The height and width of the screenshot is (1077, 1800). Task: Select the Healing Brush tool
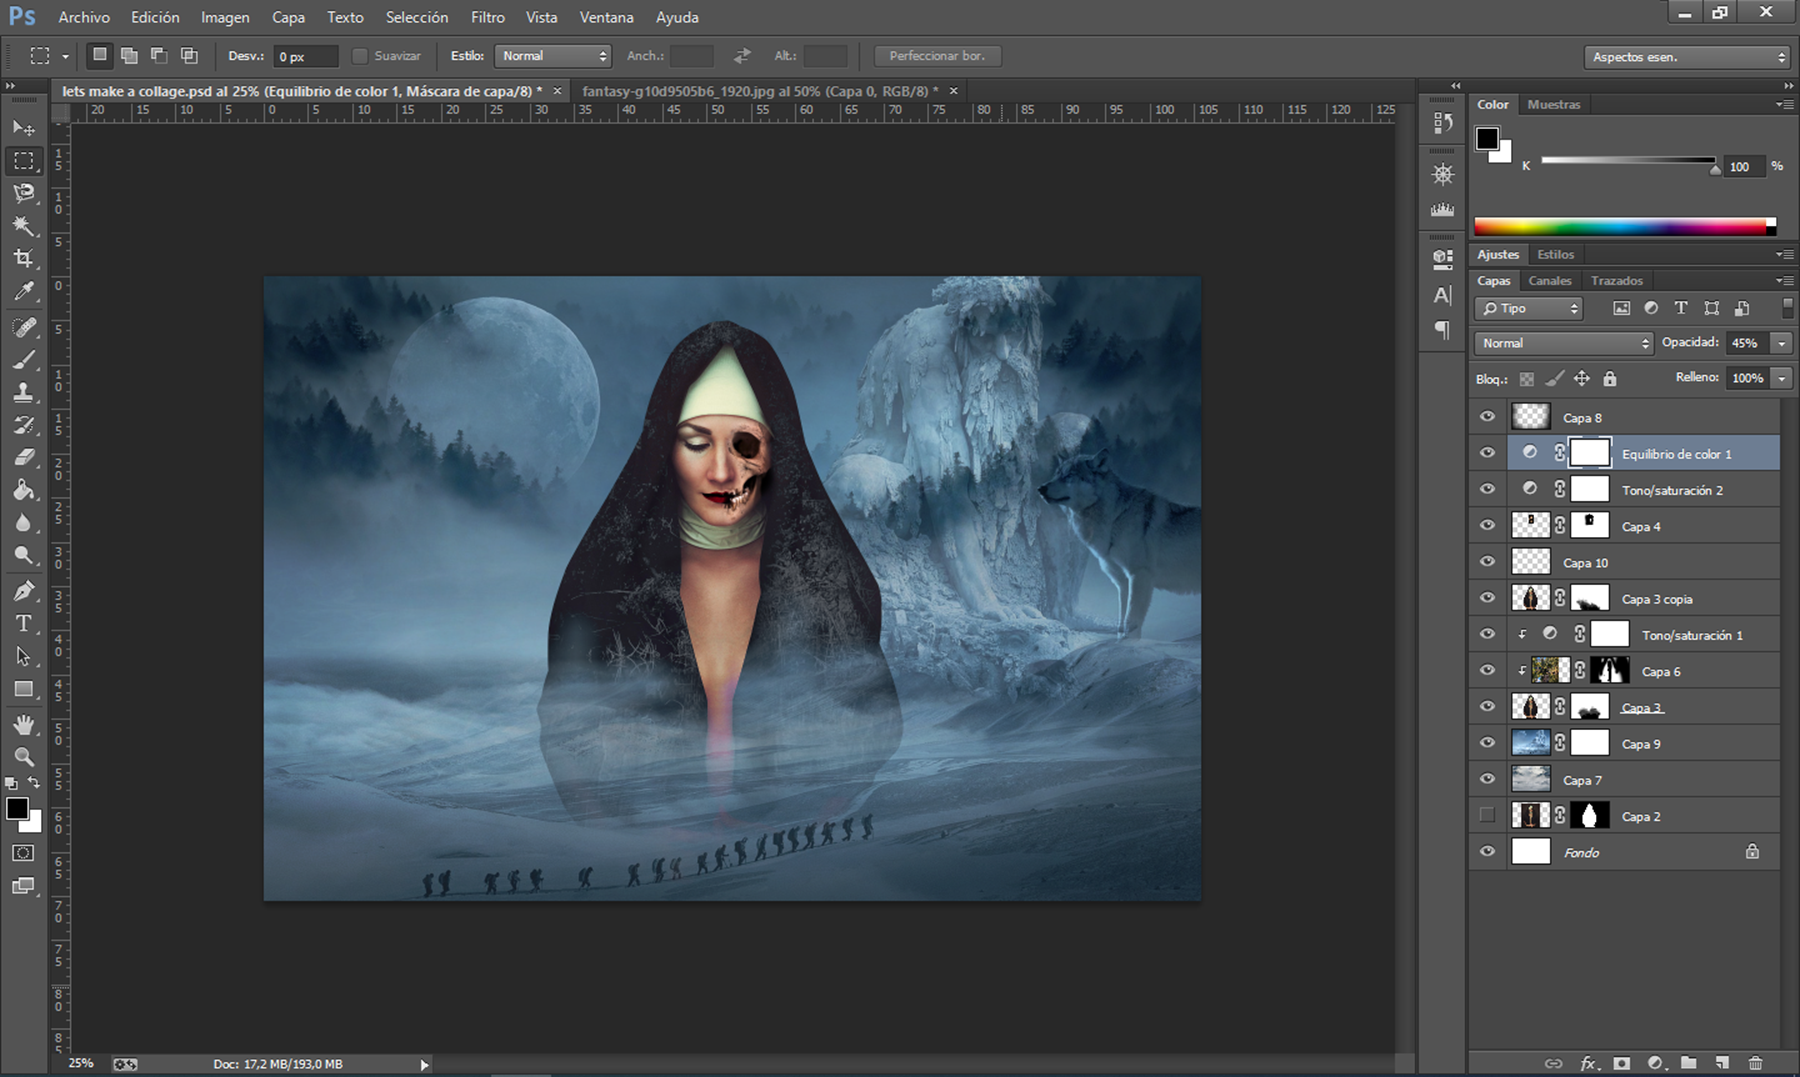point(24,327)
